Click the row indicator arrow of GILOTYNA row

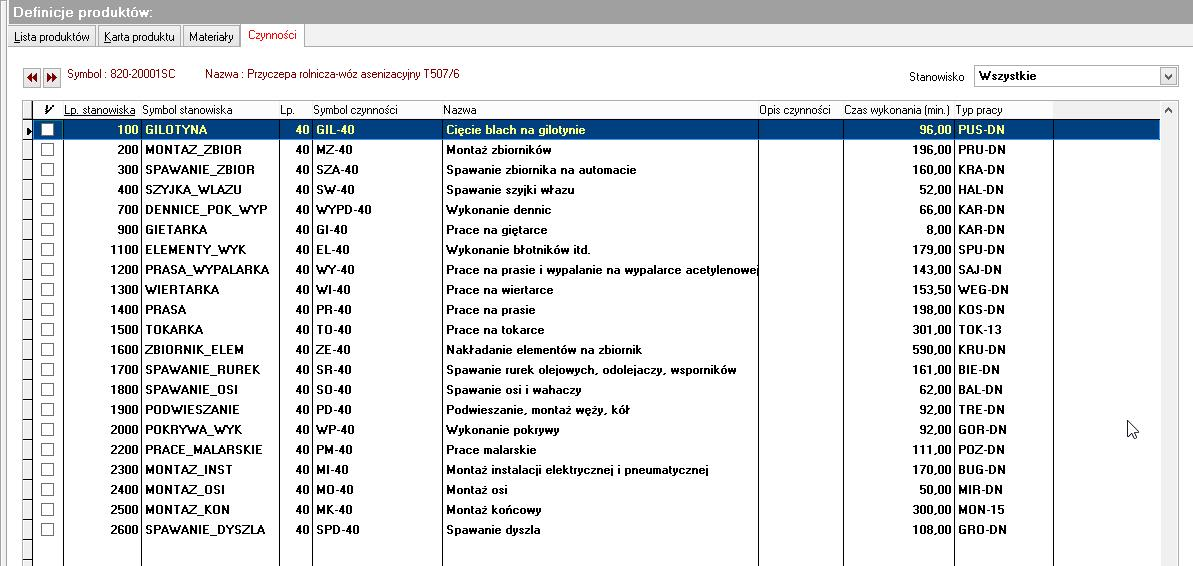pos(29,131)
